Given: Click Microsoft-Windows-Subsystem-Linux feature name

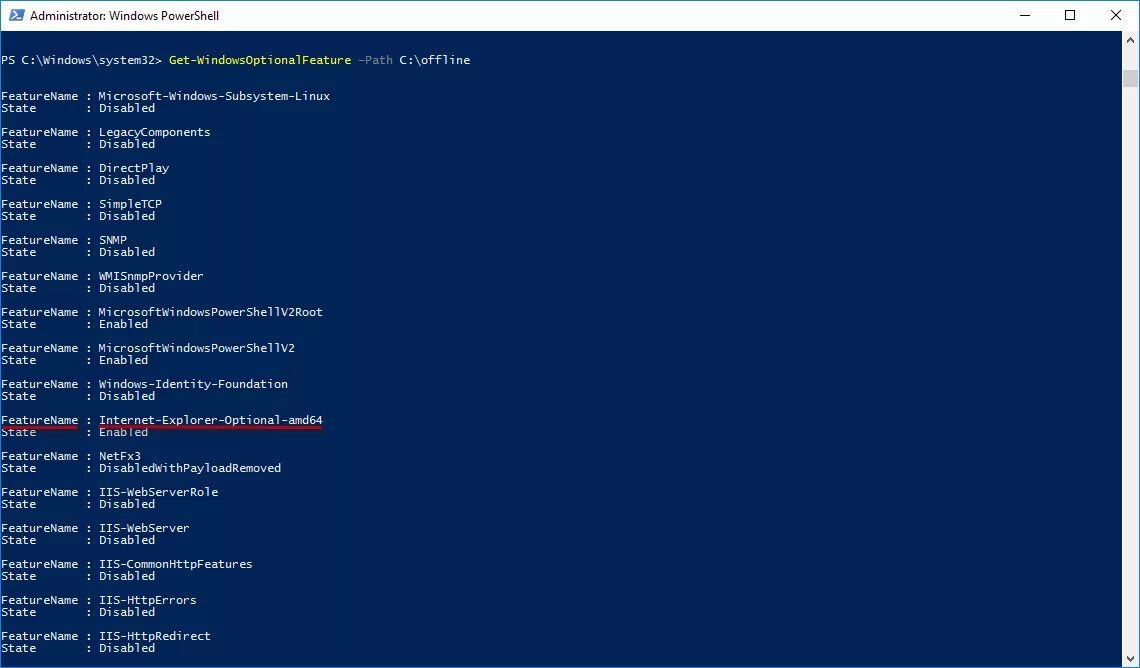Looking at the screenshot, I should pyautogui.click(x=214, y=96).
